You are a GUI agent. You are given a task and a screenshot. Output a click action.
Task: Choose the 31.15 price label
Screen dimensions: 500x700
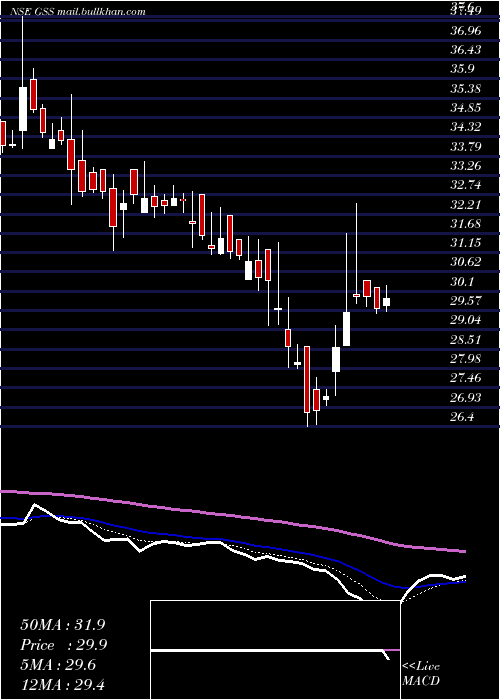[466, 243]
